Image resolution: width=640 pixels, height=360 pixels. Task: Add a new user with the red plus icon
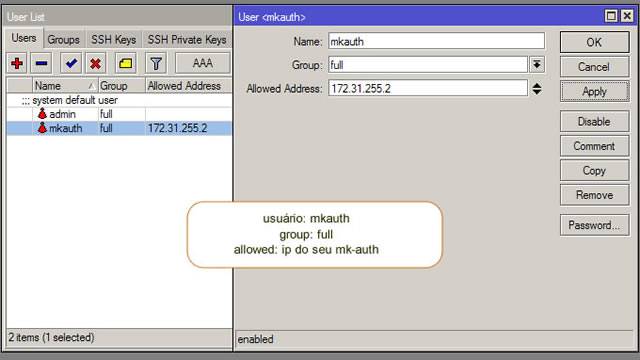[17, 63]
